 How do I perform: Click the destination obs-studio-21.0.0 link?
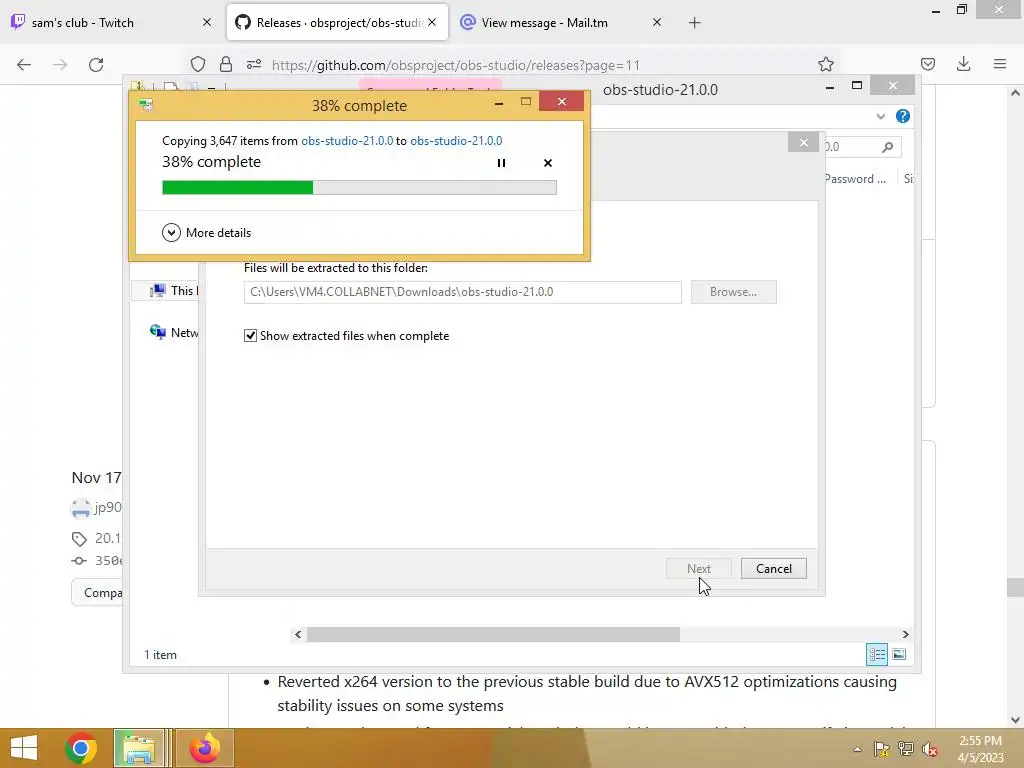point(456,141)
